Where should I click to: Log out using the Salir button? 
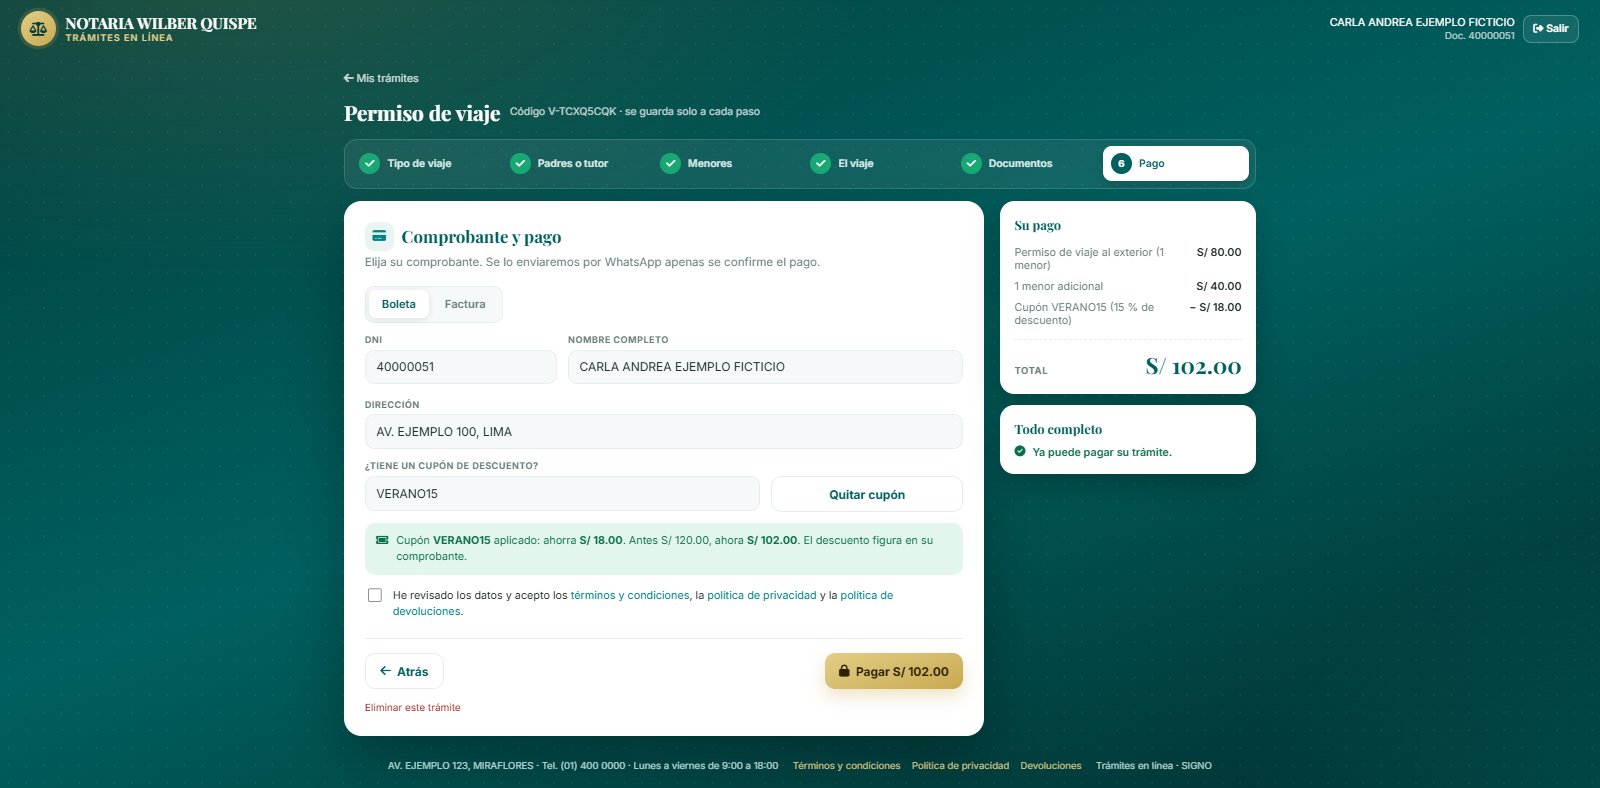1551,28
